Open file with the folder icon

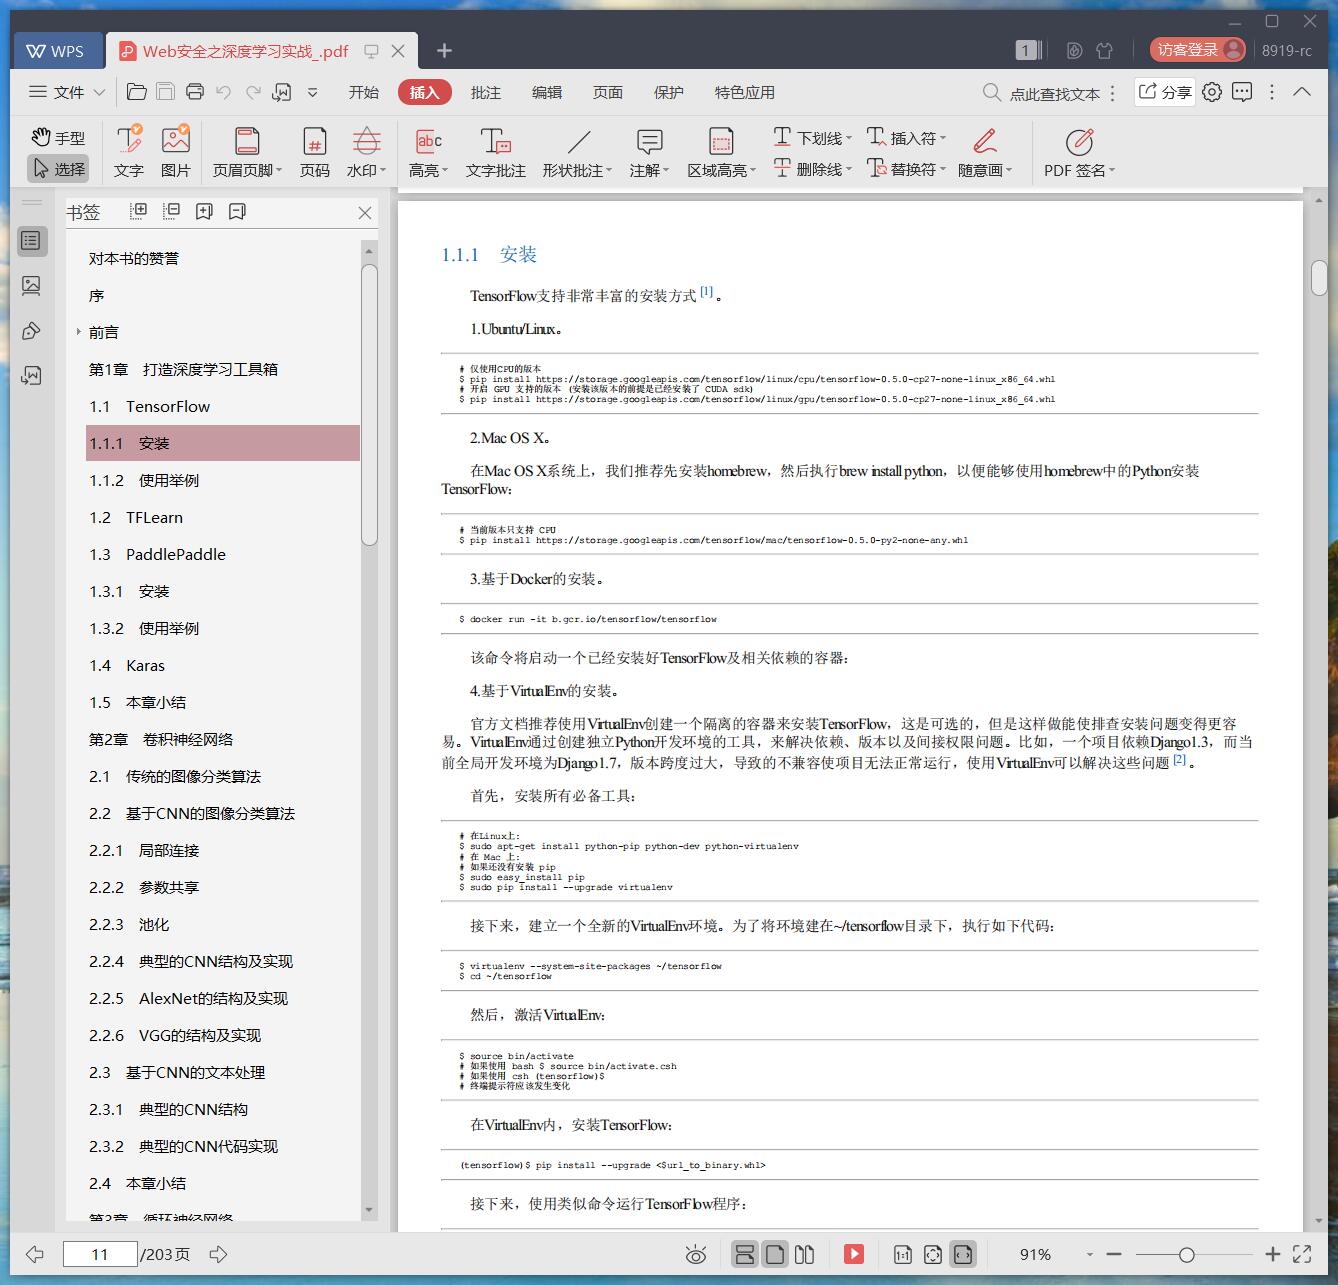click(137, 92)
